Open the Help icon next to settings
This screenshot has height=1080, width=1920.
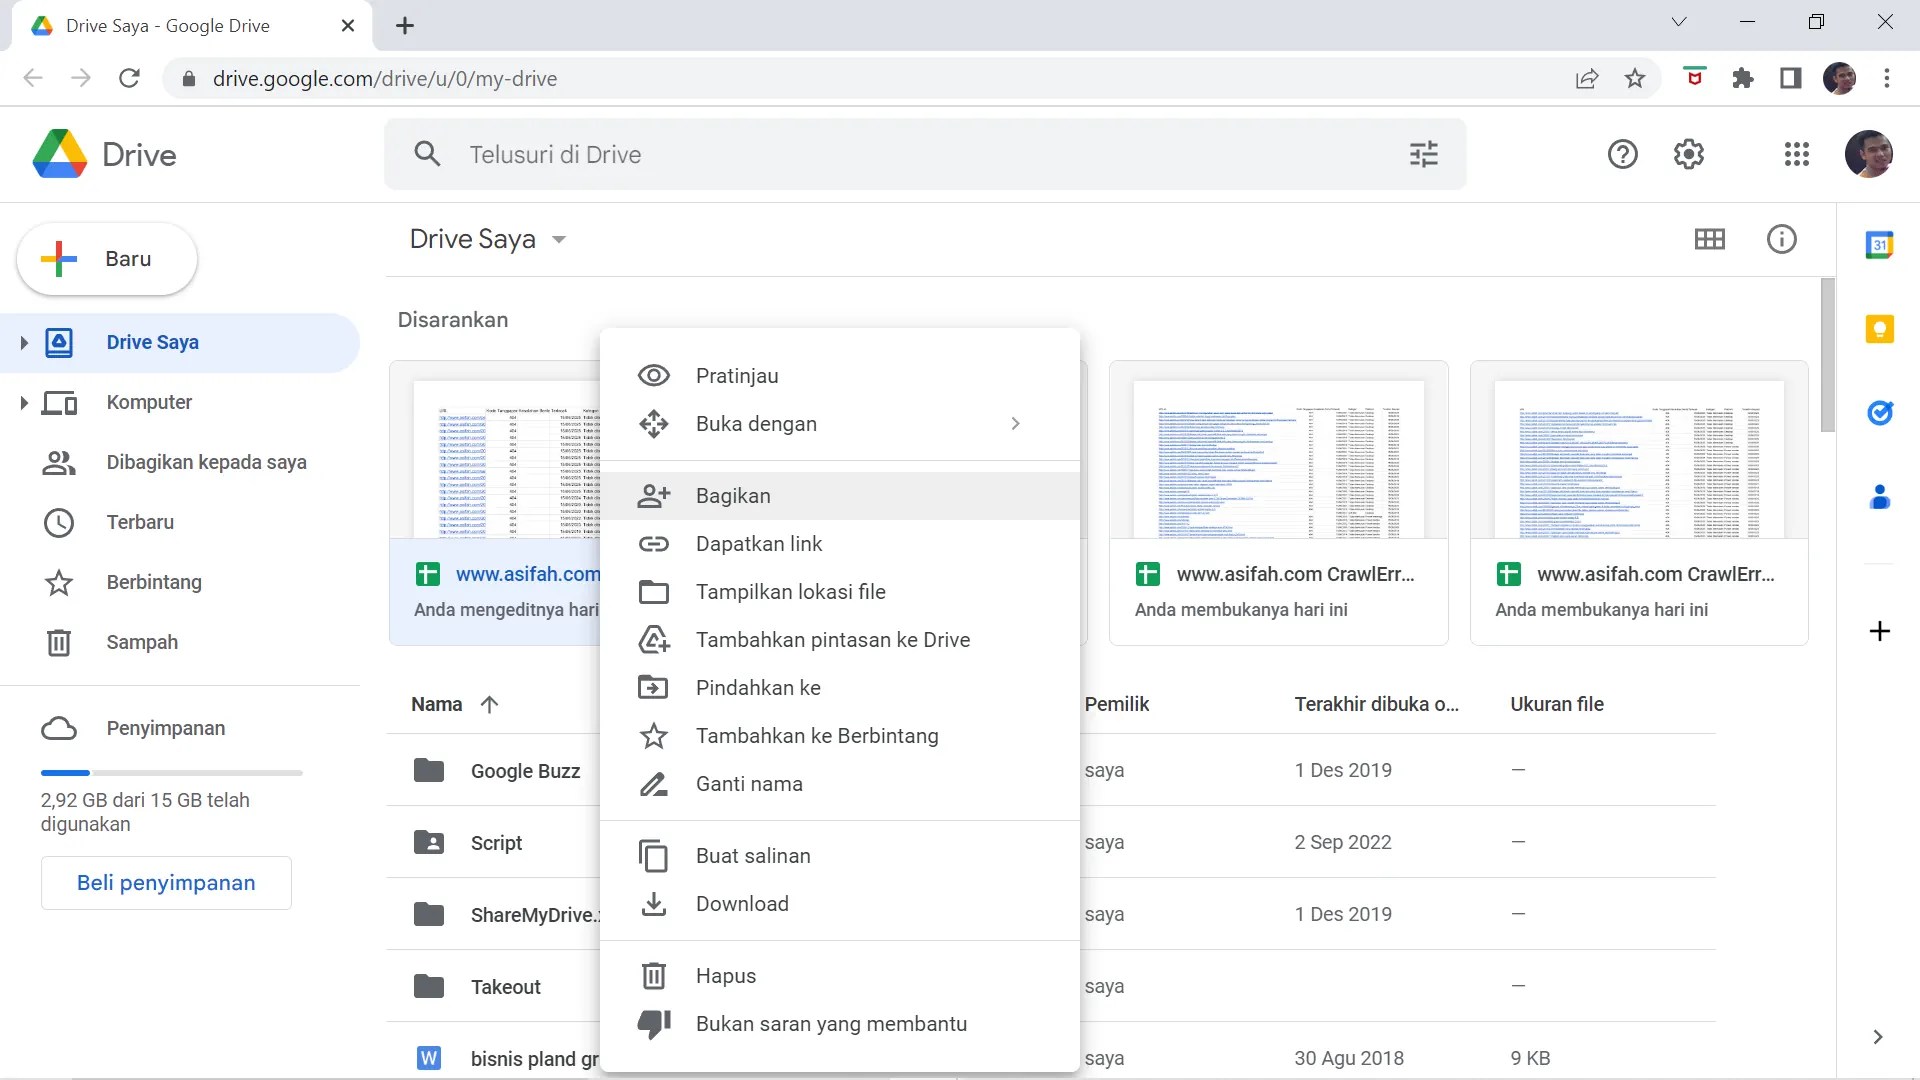(1623, 154)
